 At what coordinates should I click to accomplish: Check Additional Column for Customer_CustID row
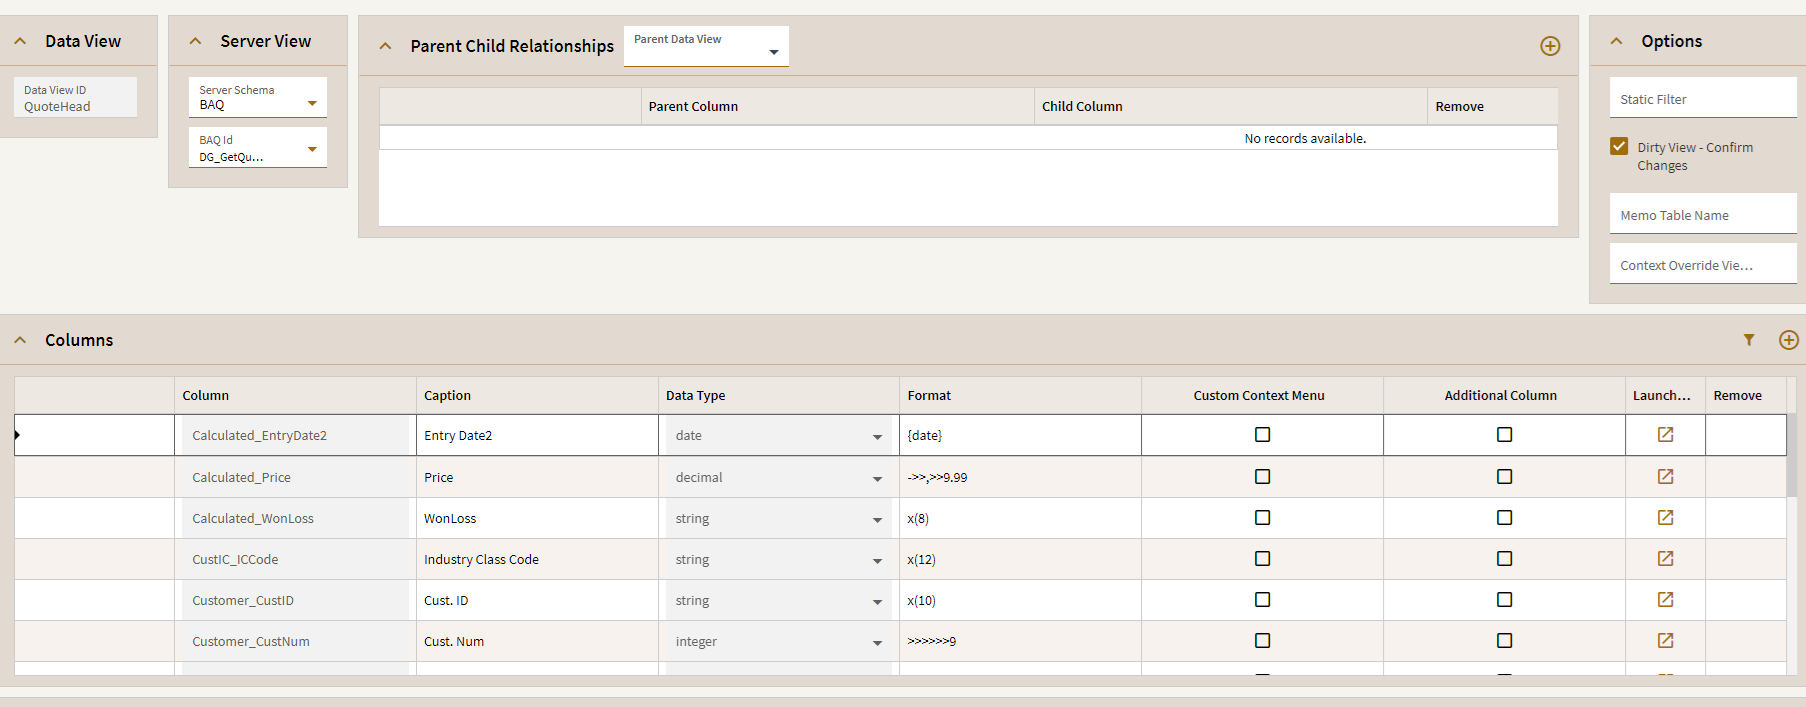[x=1504, y=600]
